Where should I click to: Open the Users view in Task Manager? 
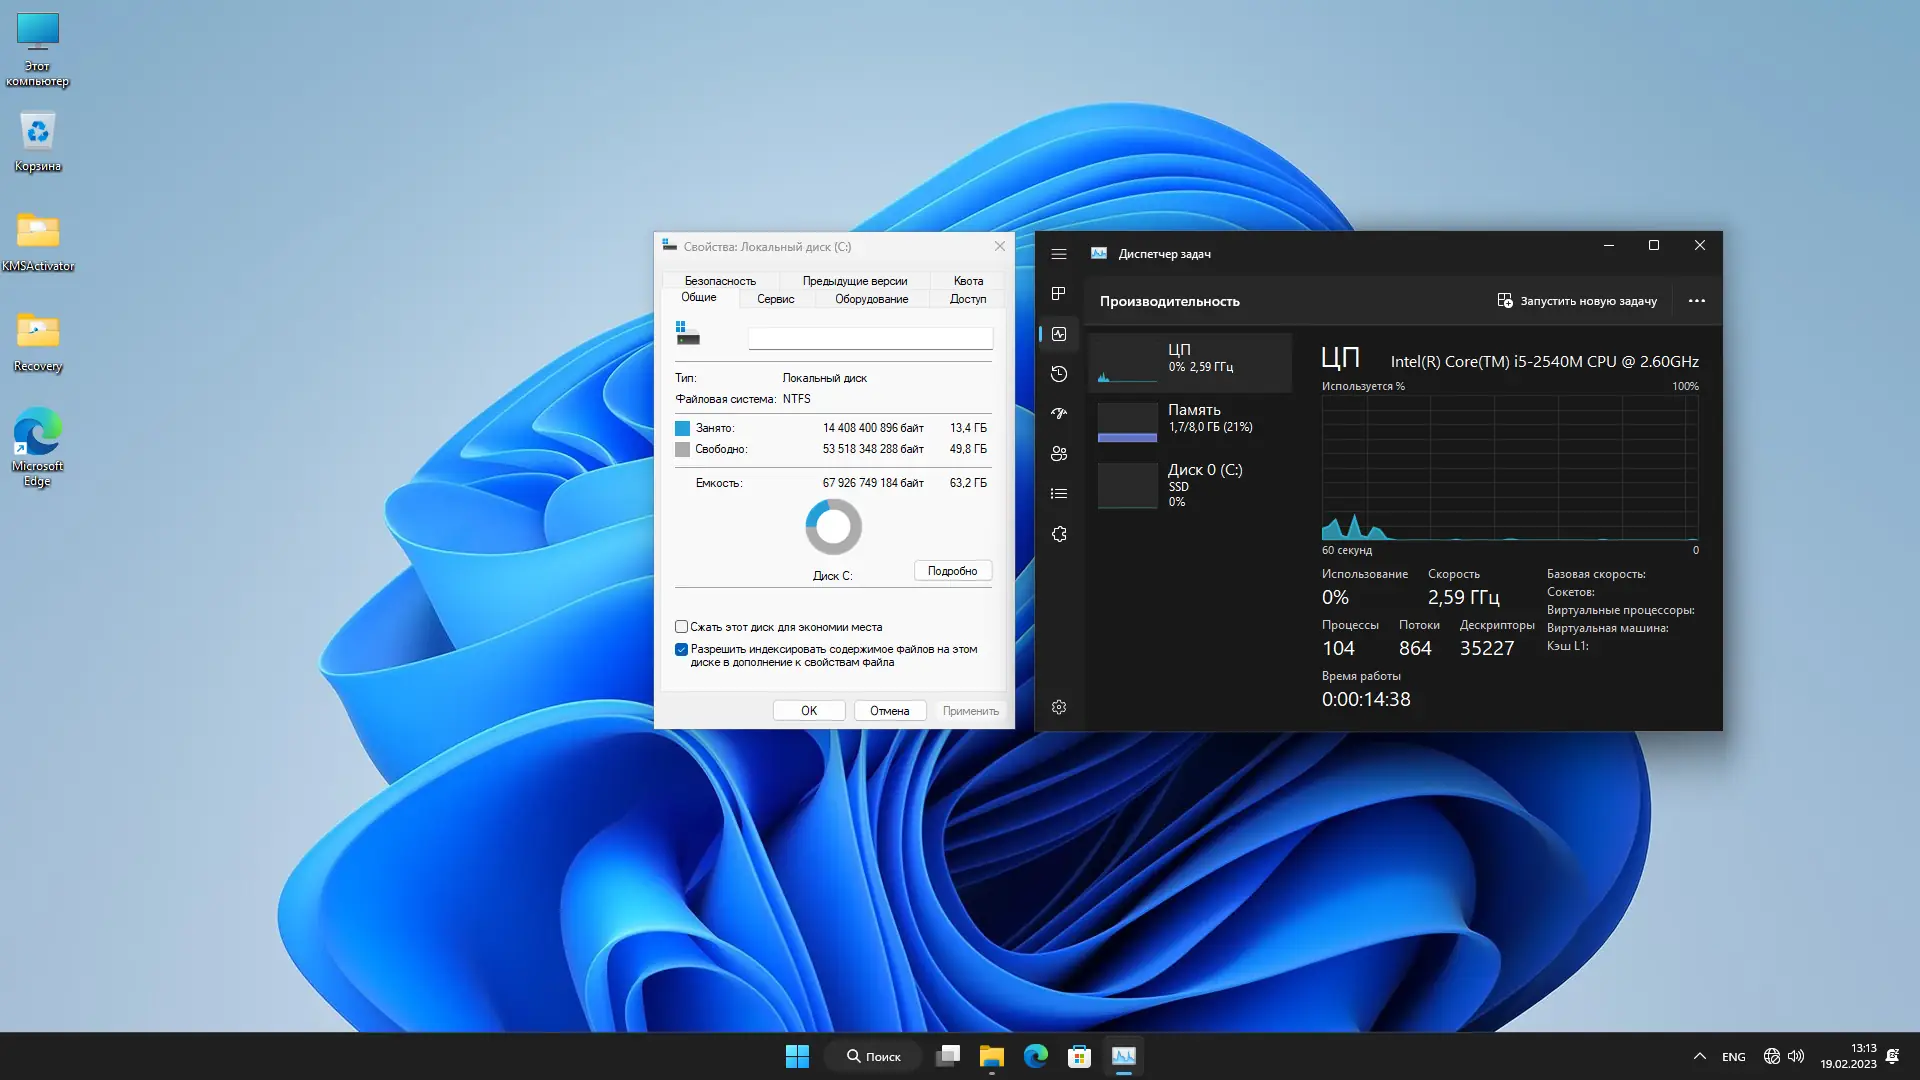point(1059,453)
